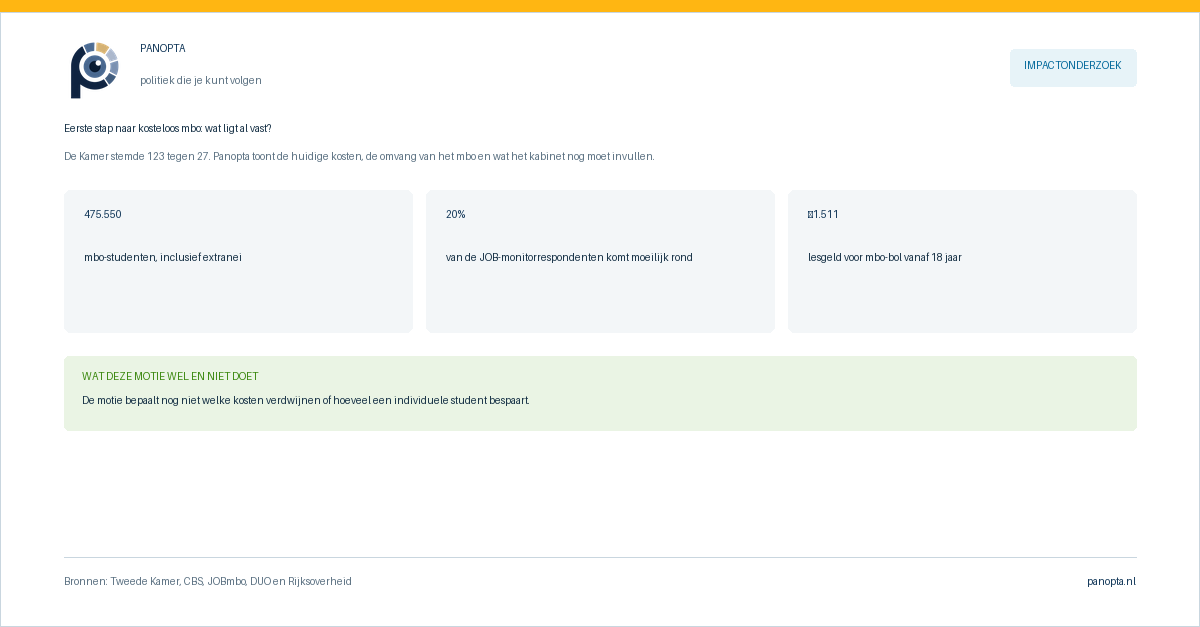Click the 20% statistic figure

456,214
